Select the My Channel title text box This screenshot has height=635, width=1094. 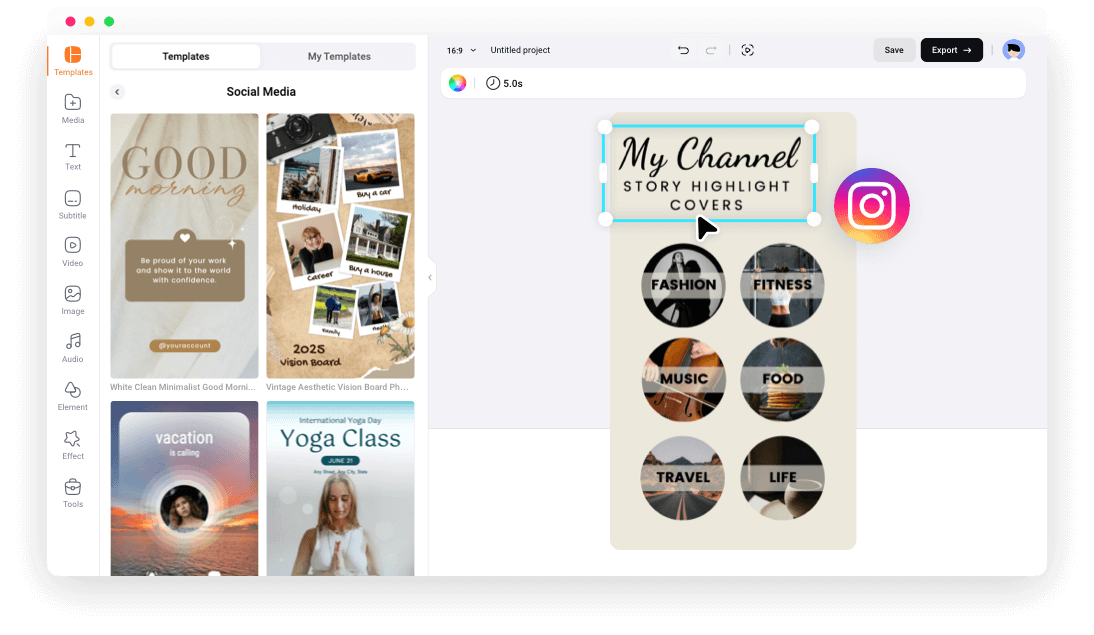pos(709,174)
